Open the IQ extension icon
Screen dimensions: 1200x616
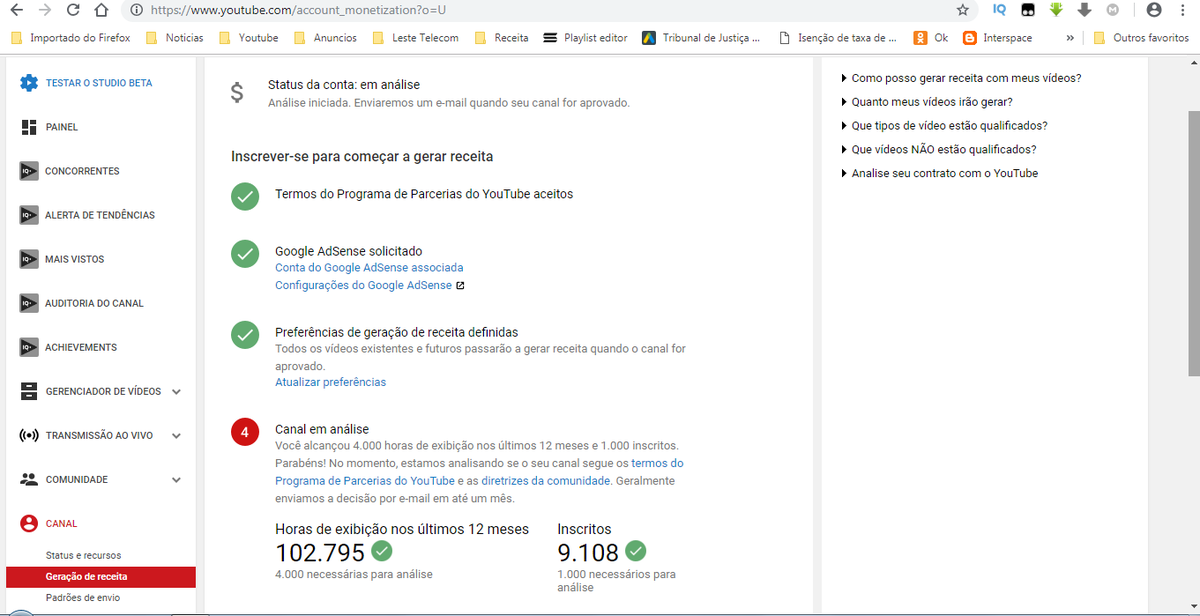[999, 10]
